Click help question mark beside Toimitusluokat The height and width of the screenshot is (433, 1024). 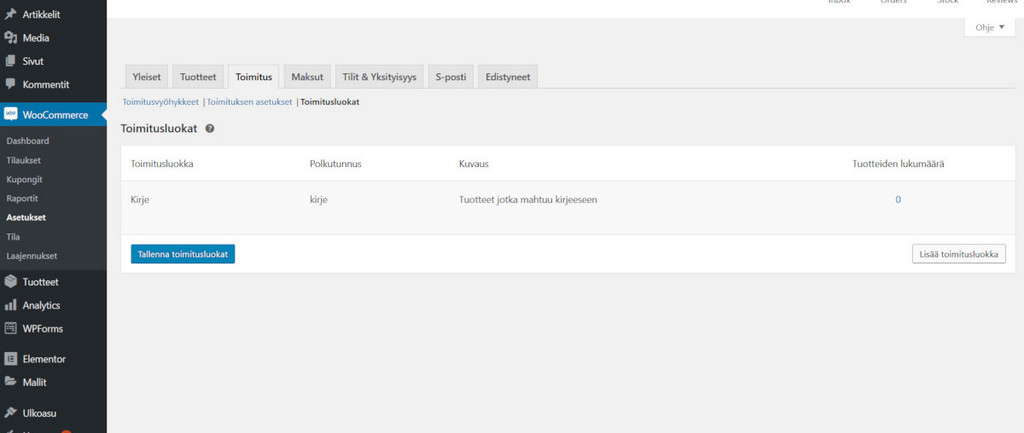[210, 129]
